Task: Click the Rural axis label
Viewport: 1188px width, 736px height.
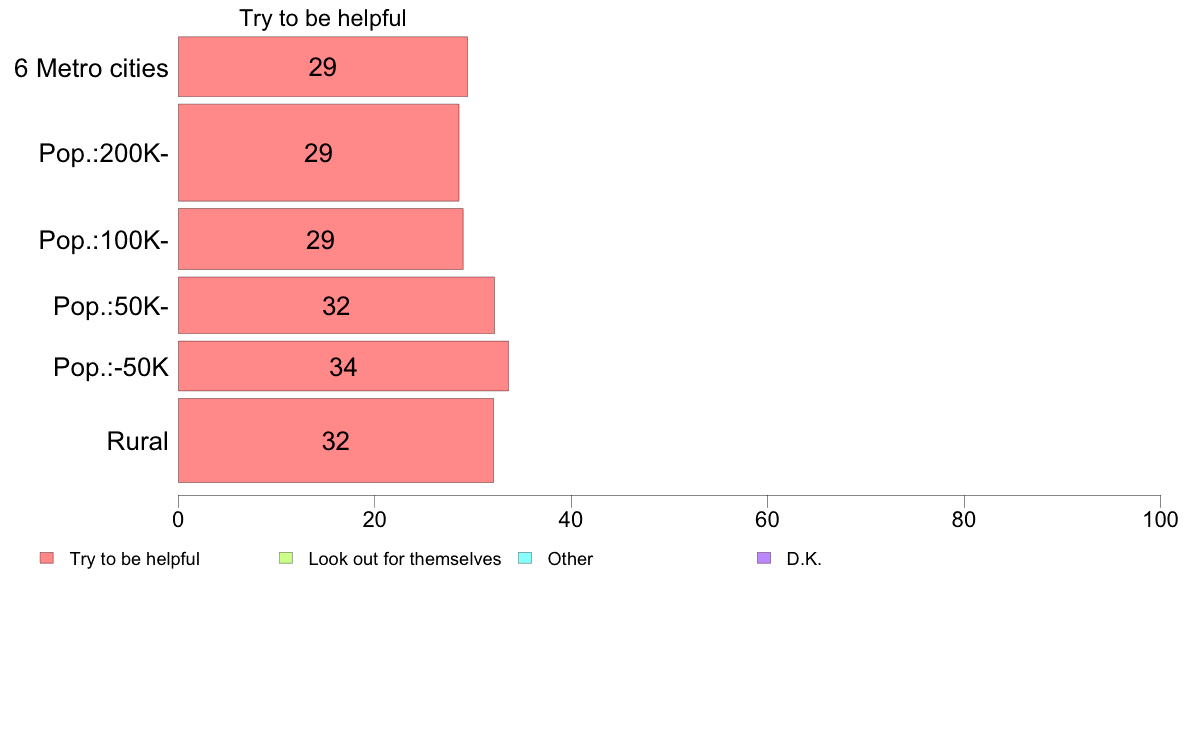Action: point(137,441)
